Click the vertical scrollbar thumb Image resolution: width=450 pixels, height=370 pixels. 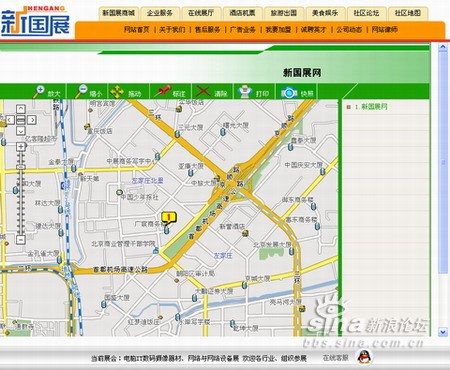pos(443,162)
